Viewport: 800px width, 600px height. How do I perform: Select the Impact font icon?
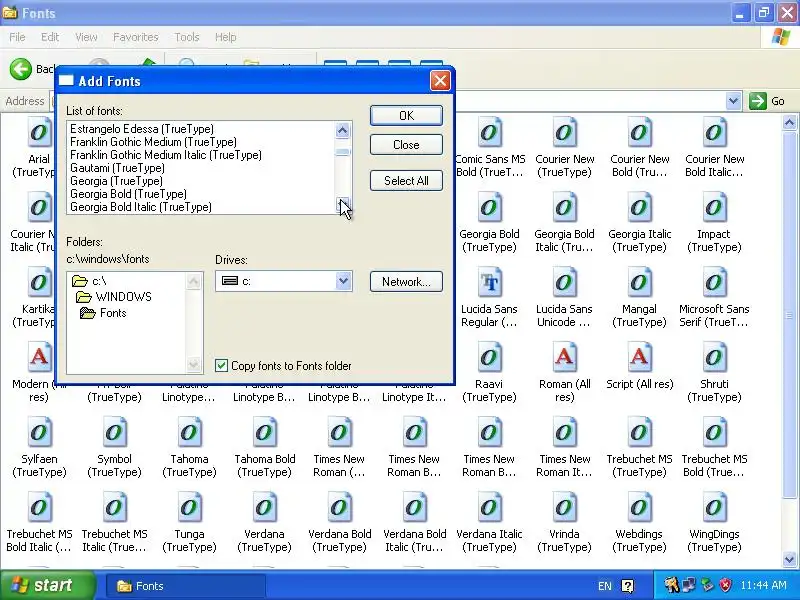click(714, 208)
